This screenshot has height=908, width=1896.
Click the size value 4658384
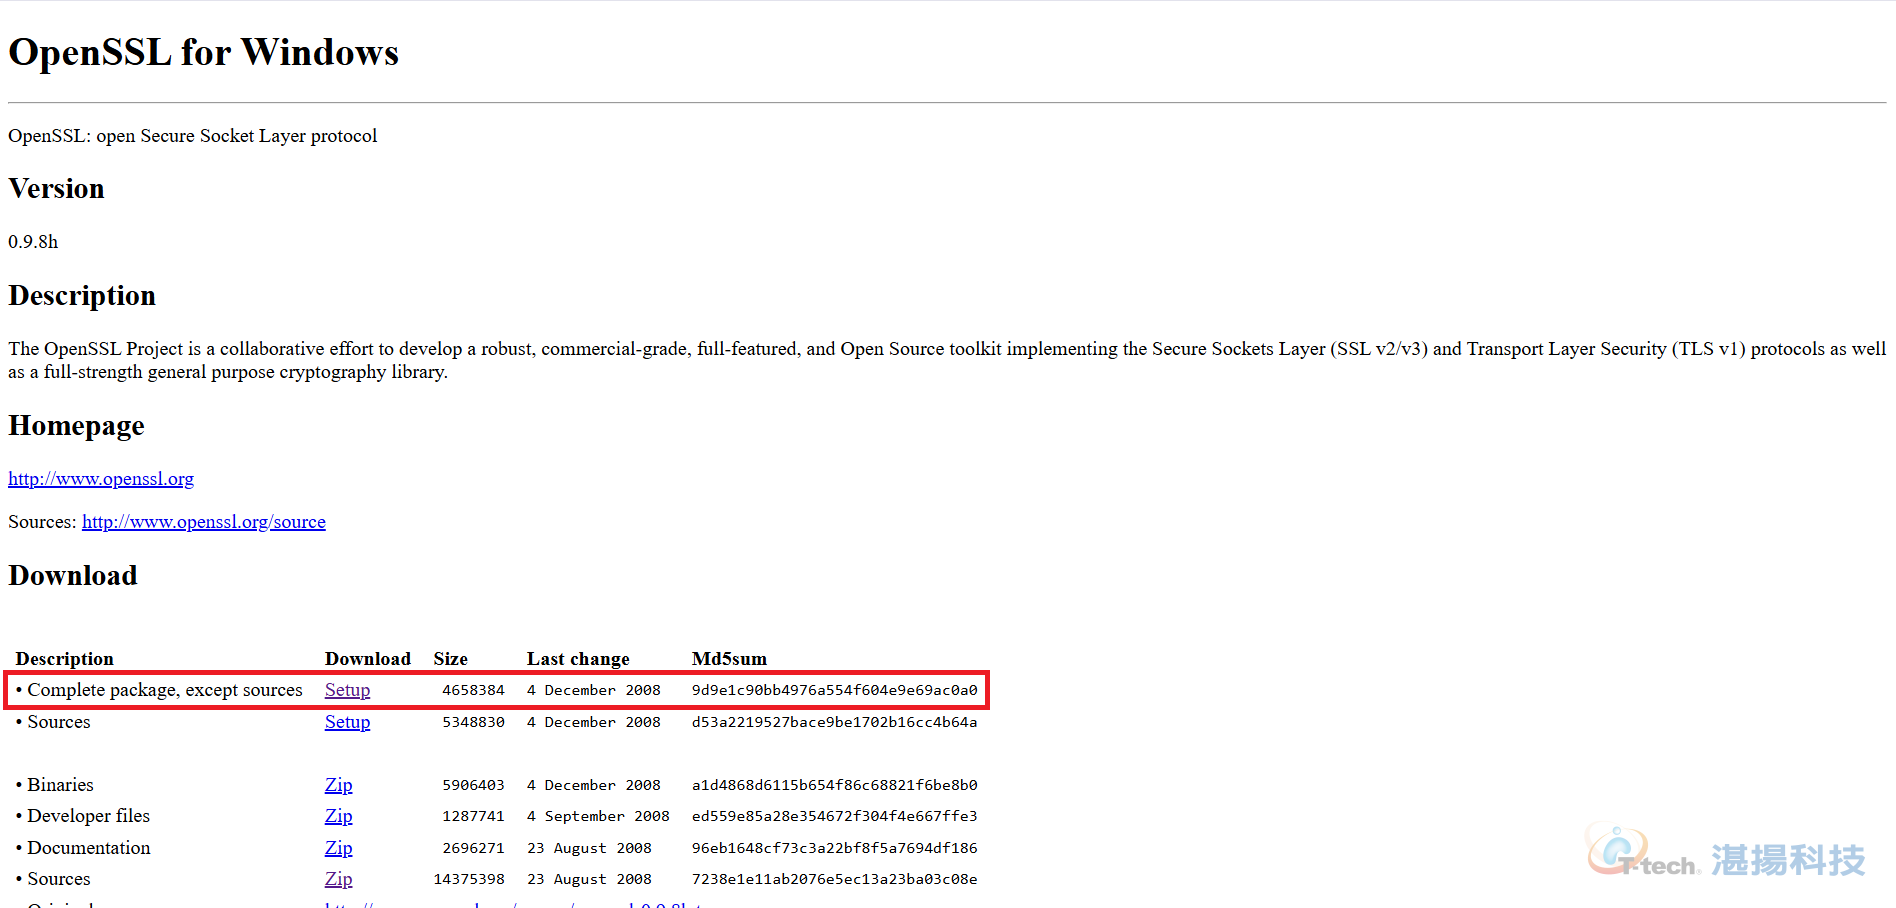click(473, 690)
